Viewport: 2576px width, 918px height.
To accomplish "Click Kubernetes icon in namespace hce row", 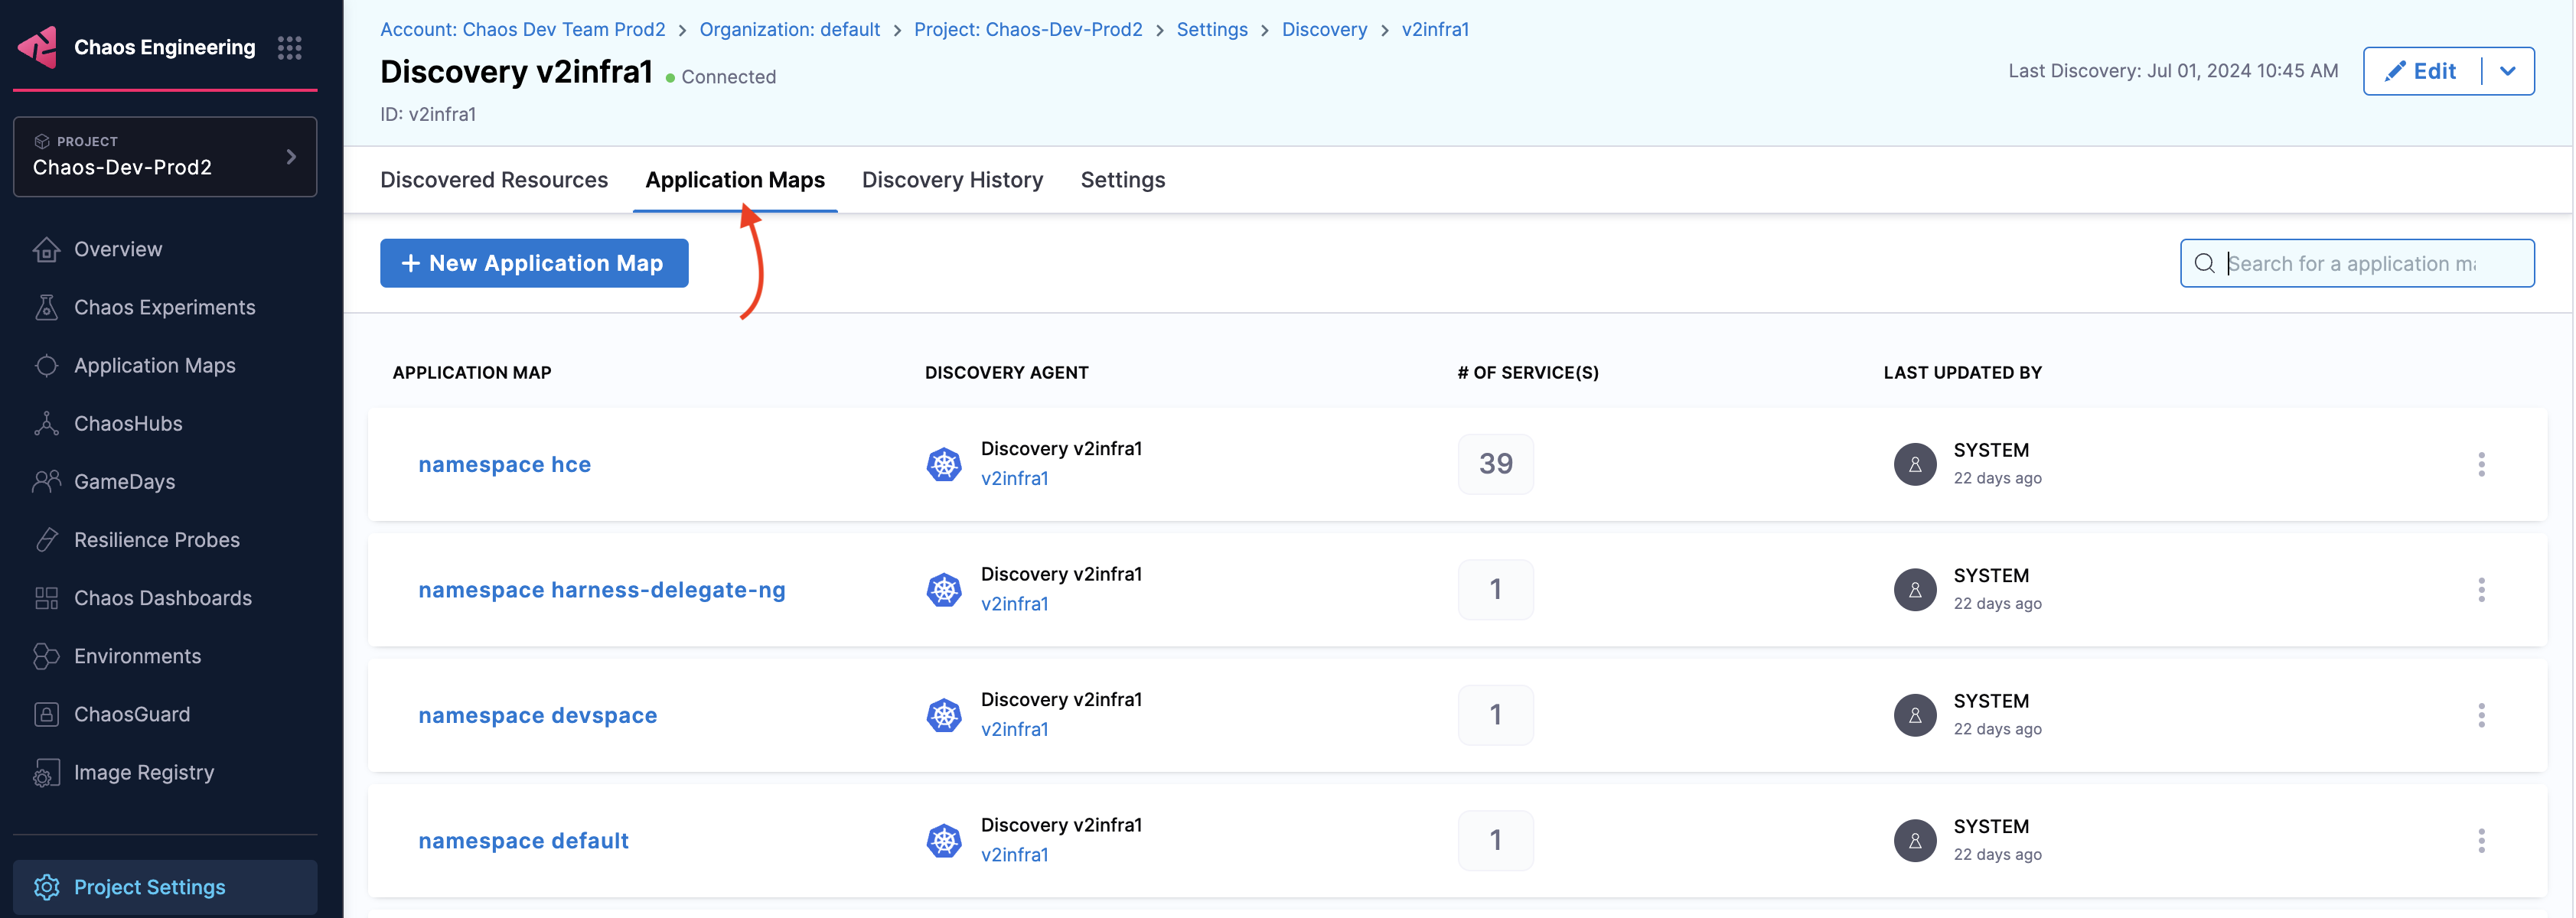I will coord(943,464).
